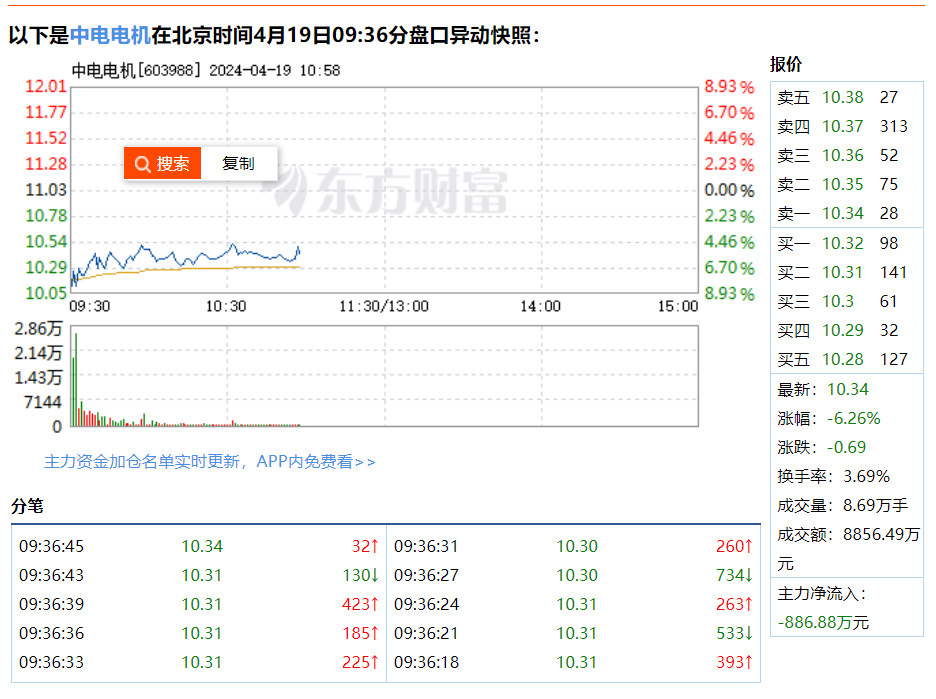Select the 卖二 price 10.35

pos(843,184)
